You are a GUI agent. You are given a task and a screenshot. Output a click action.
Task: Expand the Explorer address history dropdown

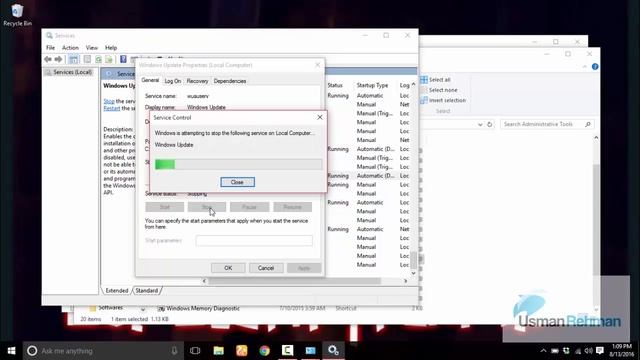point(480,124)
